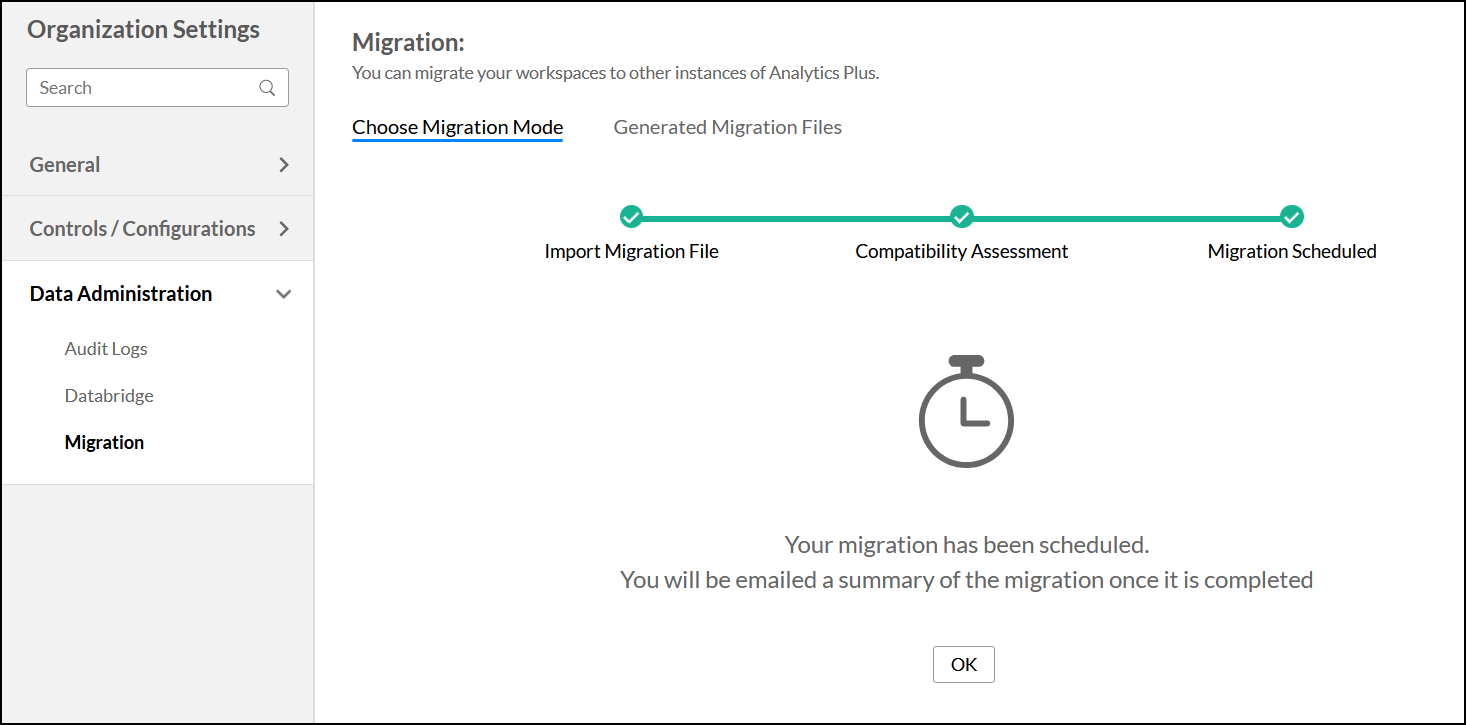
Task: Select the Compatibility Assessment step checkmark
Action: (x=961, y=216)
